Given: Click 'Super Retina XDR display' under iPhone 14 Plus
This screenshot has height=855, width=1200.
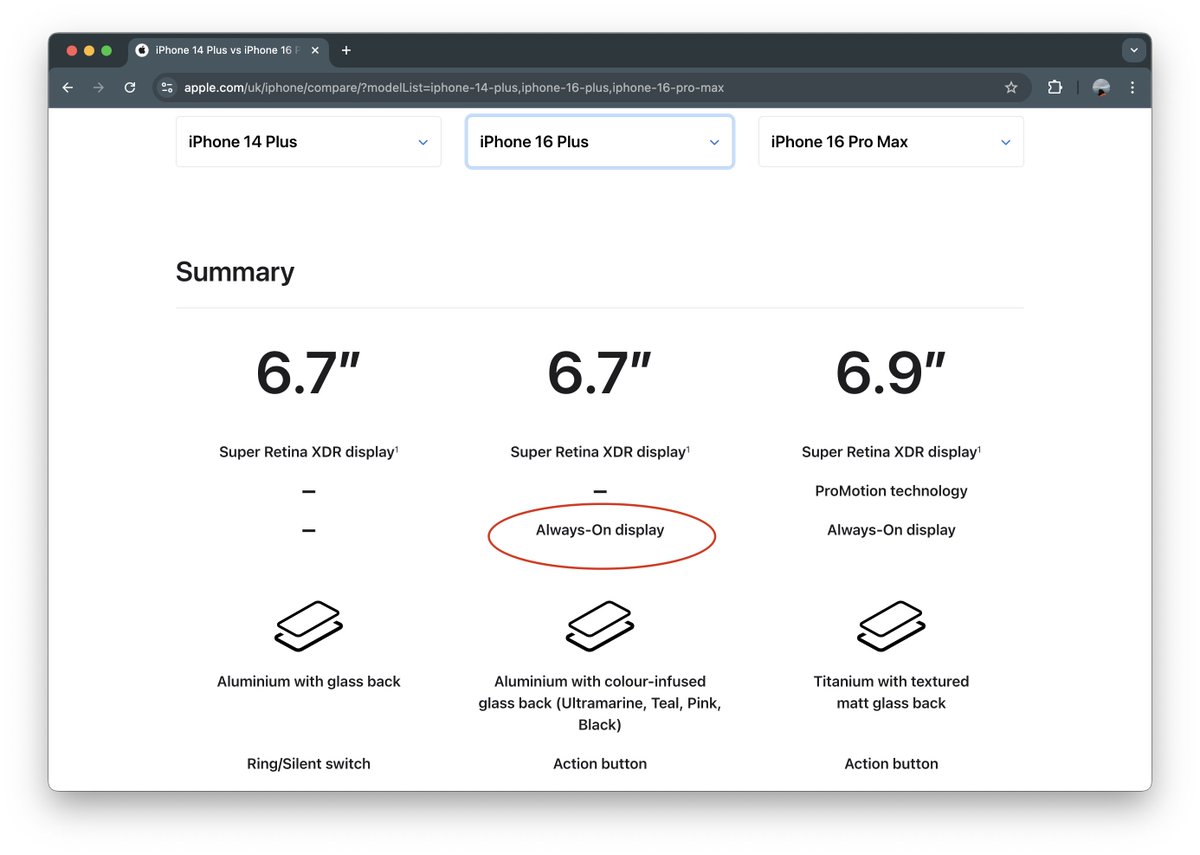Looking at the screenshot, I should pyautogui.click(x=309, y=452).
